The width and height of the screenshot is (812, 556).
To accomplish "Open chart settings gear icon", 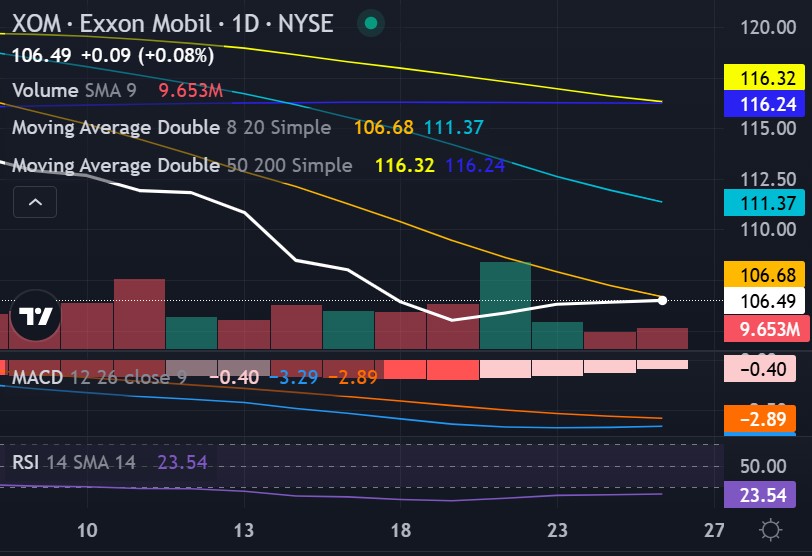I will pos(771,530).
